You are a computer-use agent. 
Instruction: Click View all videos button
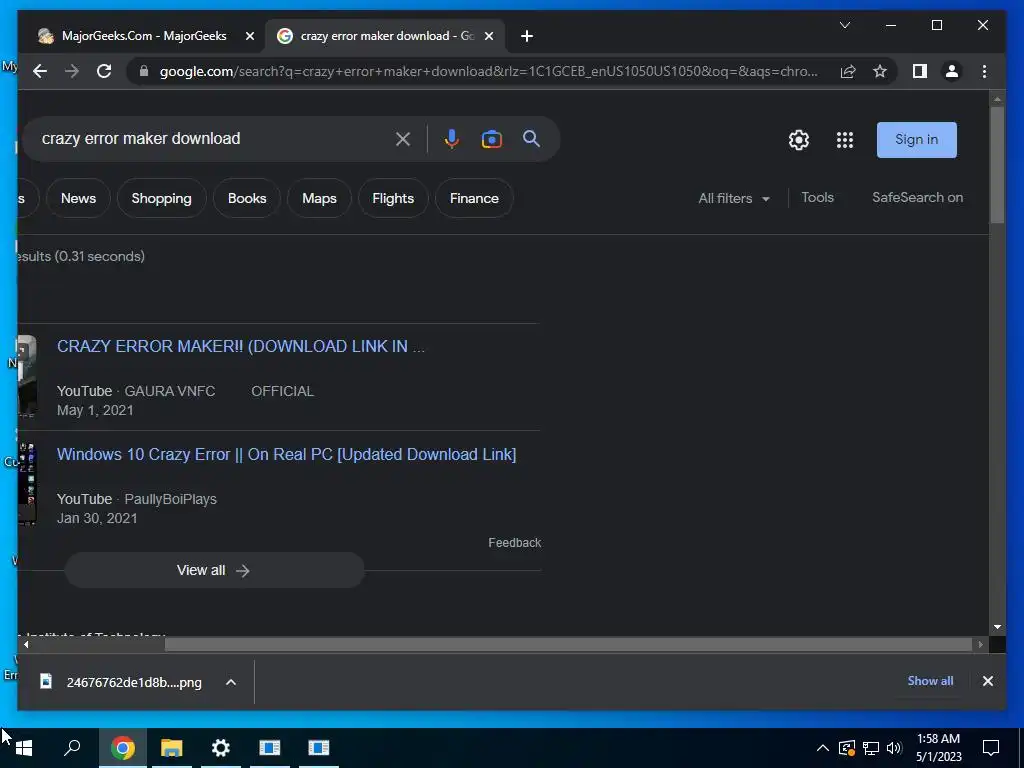pos(214,570)
